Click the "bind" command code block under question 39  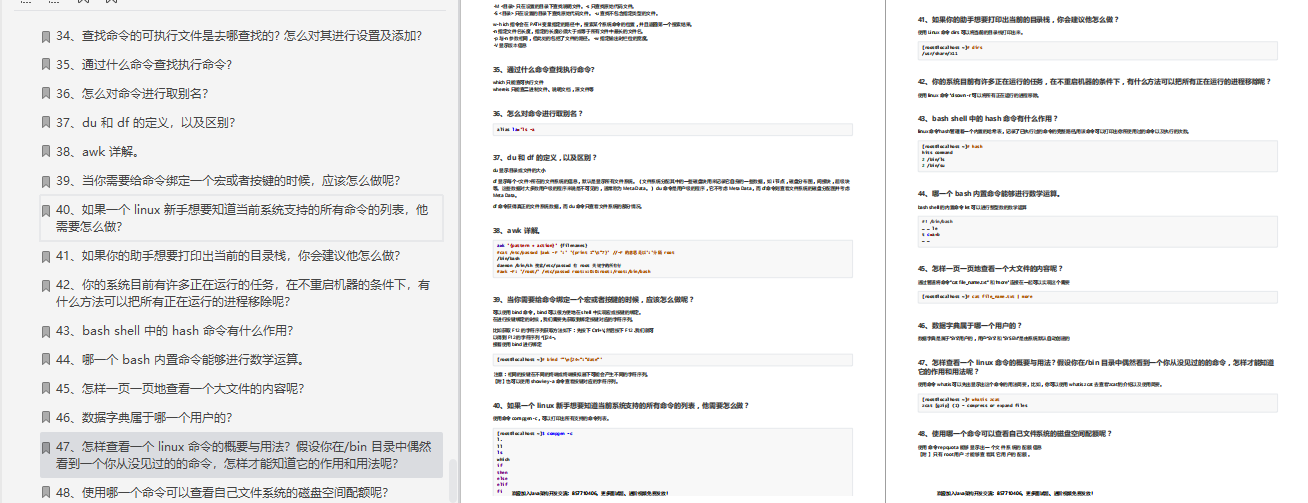tap(673, 358)
